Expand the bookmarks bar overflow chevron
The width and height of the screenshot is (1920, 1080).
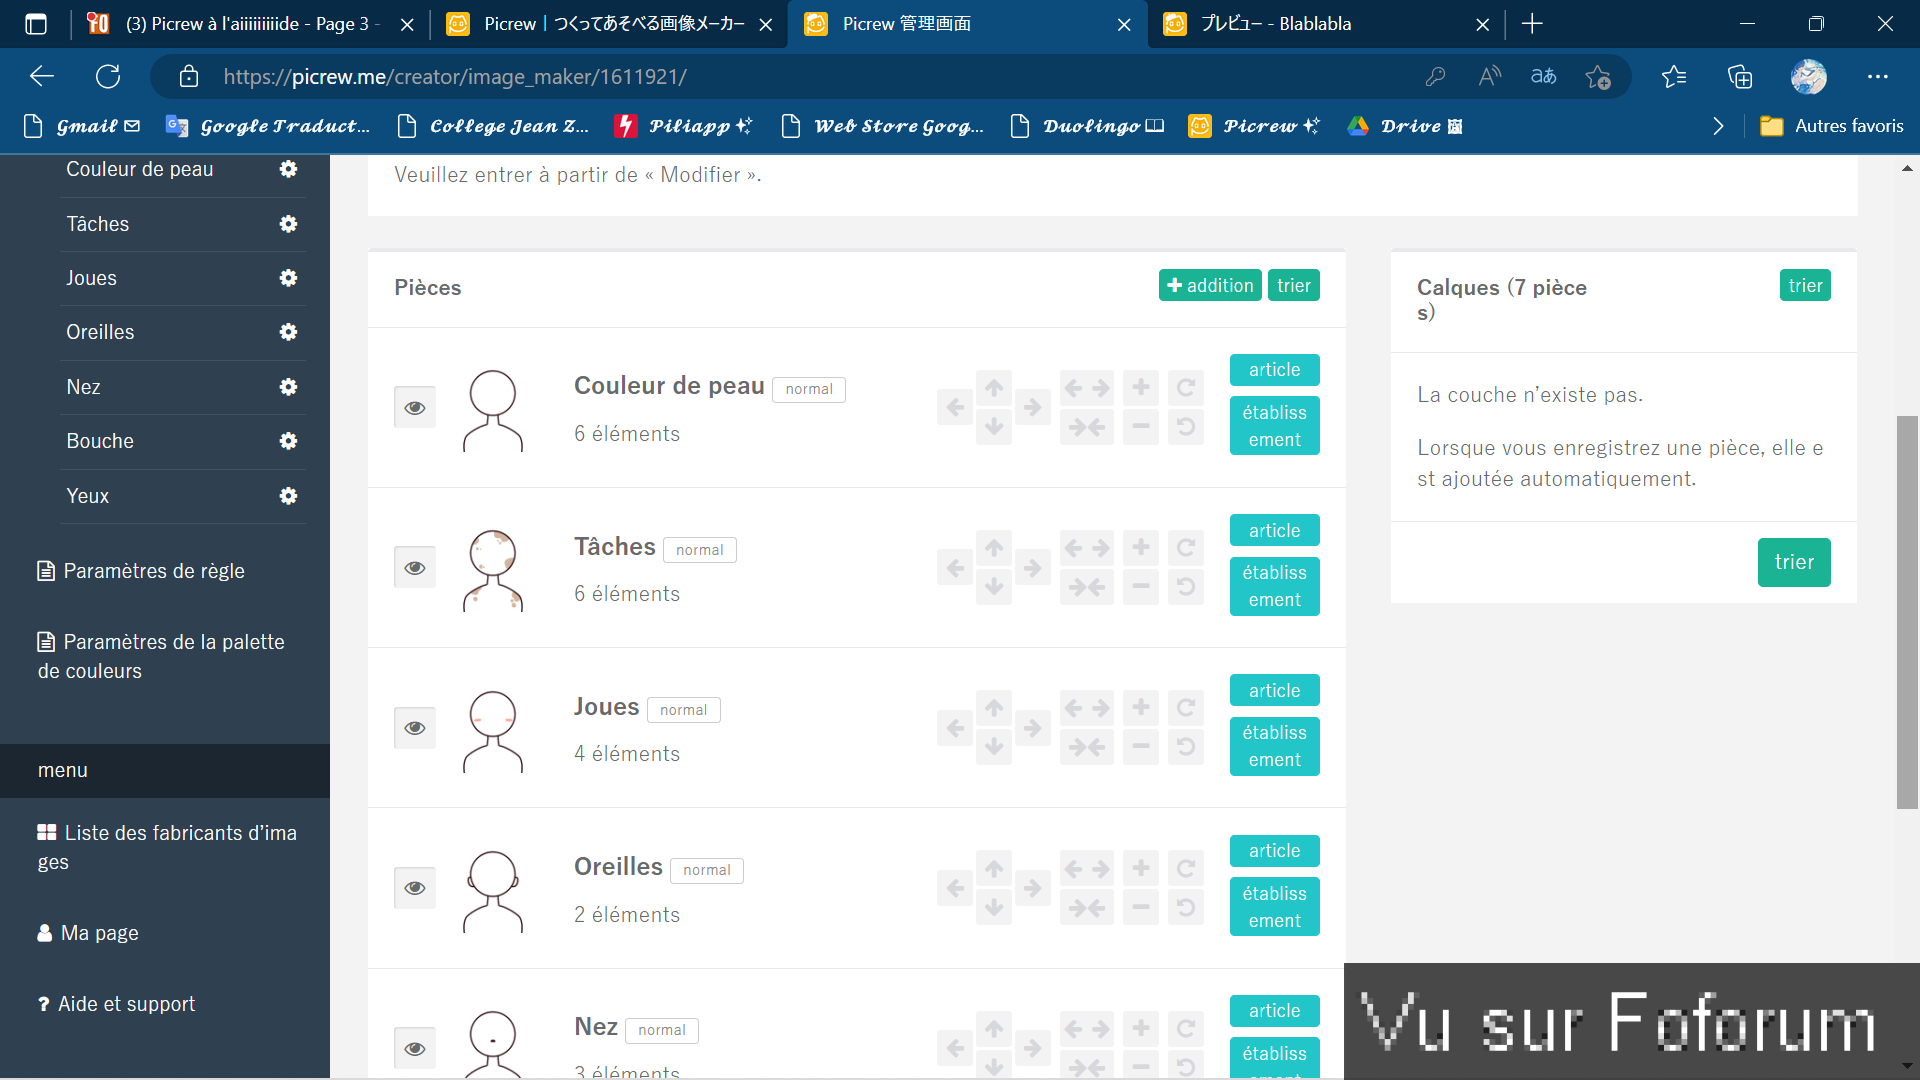[1718, 126]
